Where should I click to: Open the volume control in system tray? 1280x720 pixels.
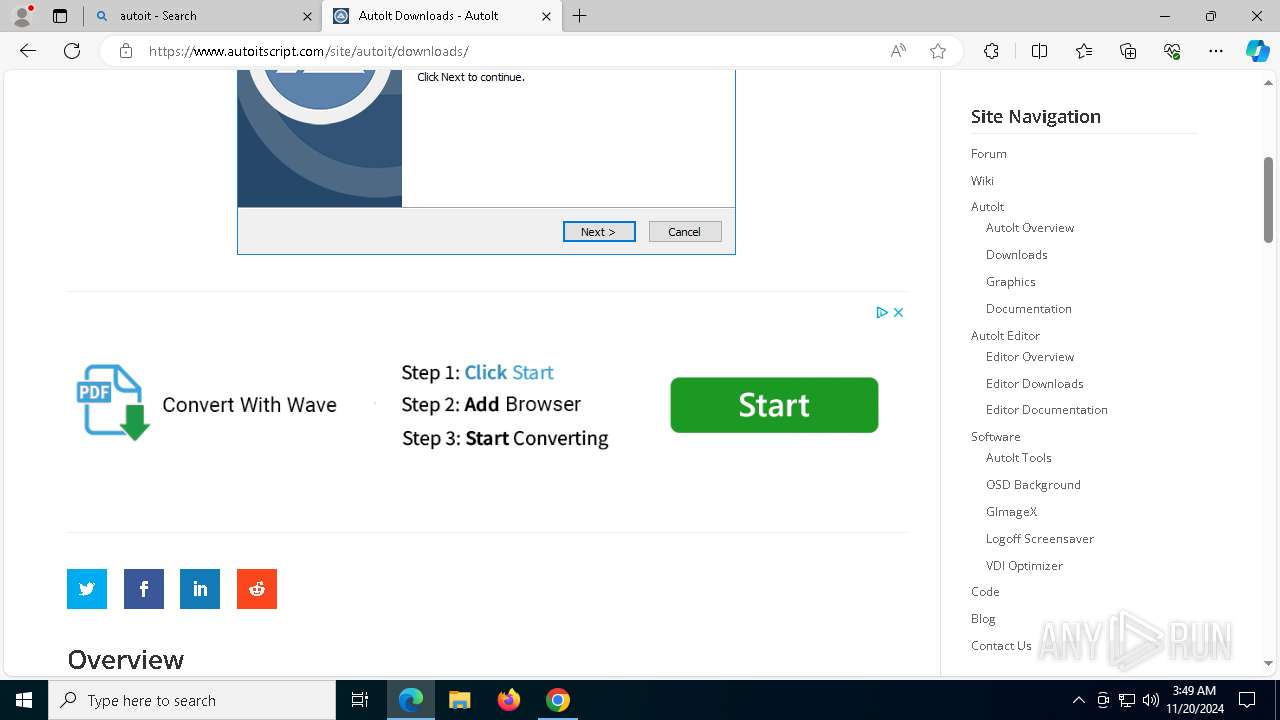point(1150,700)
